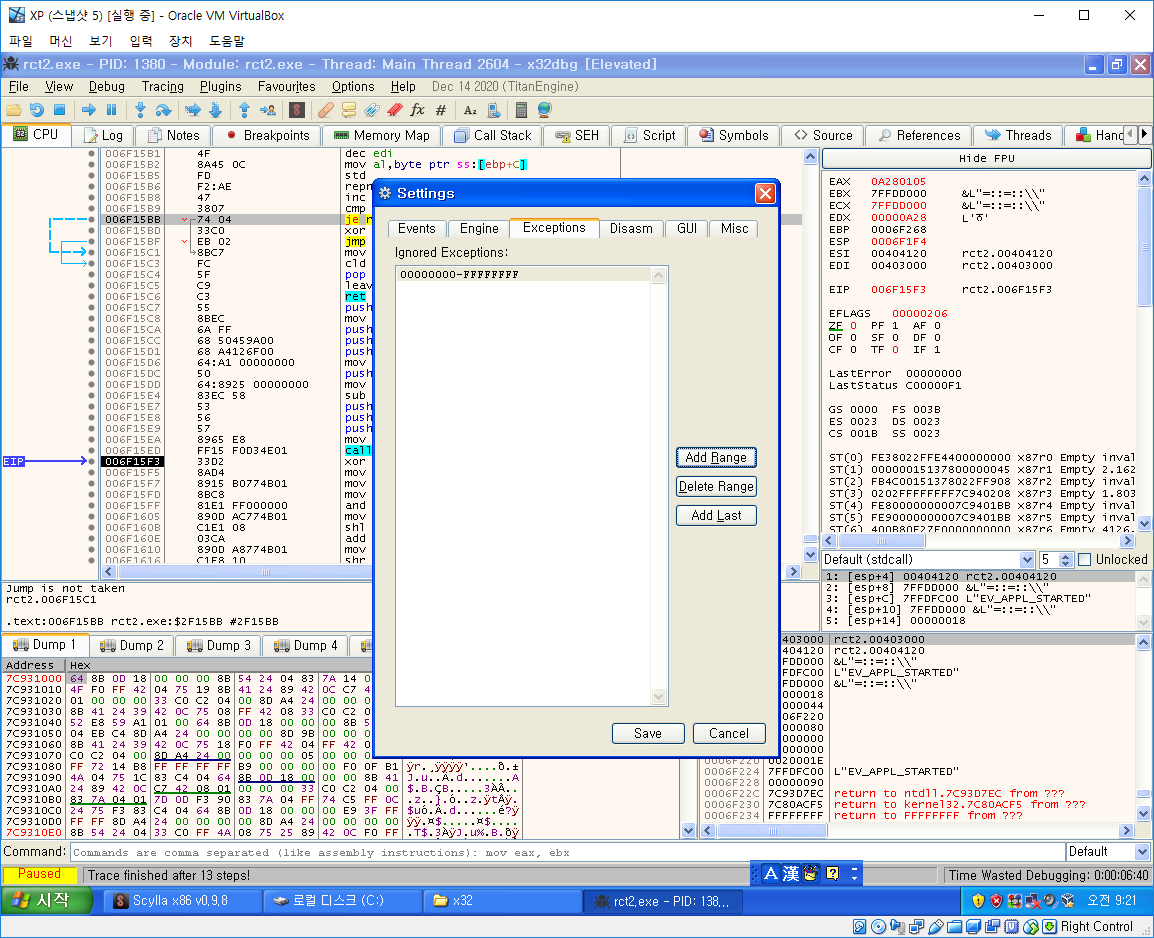Click in the Command input field
Viewport: 1154px width, 938px height.
pos(567,853)
